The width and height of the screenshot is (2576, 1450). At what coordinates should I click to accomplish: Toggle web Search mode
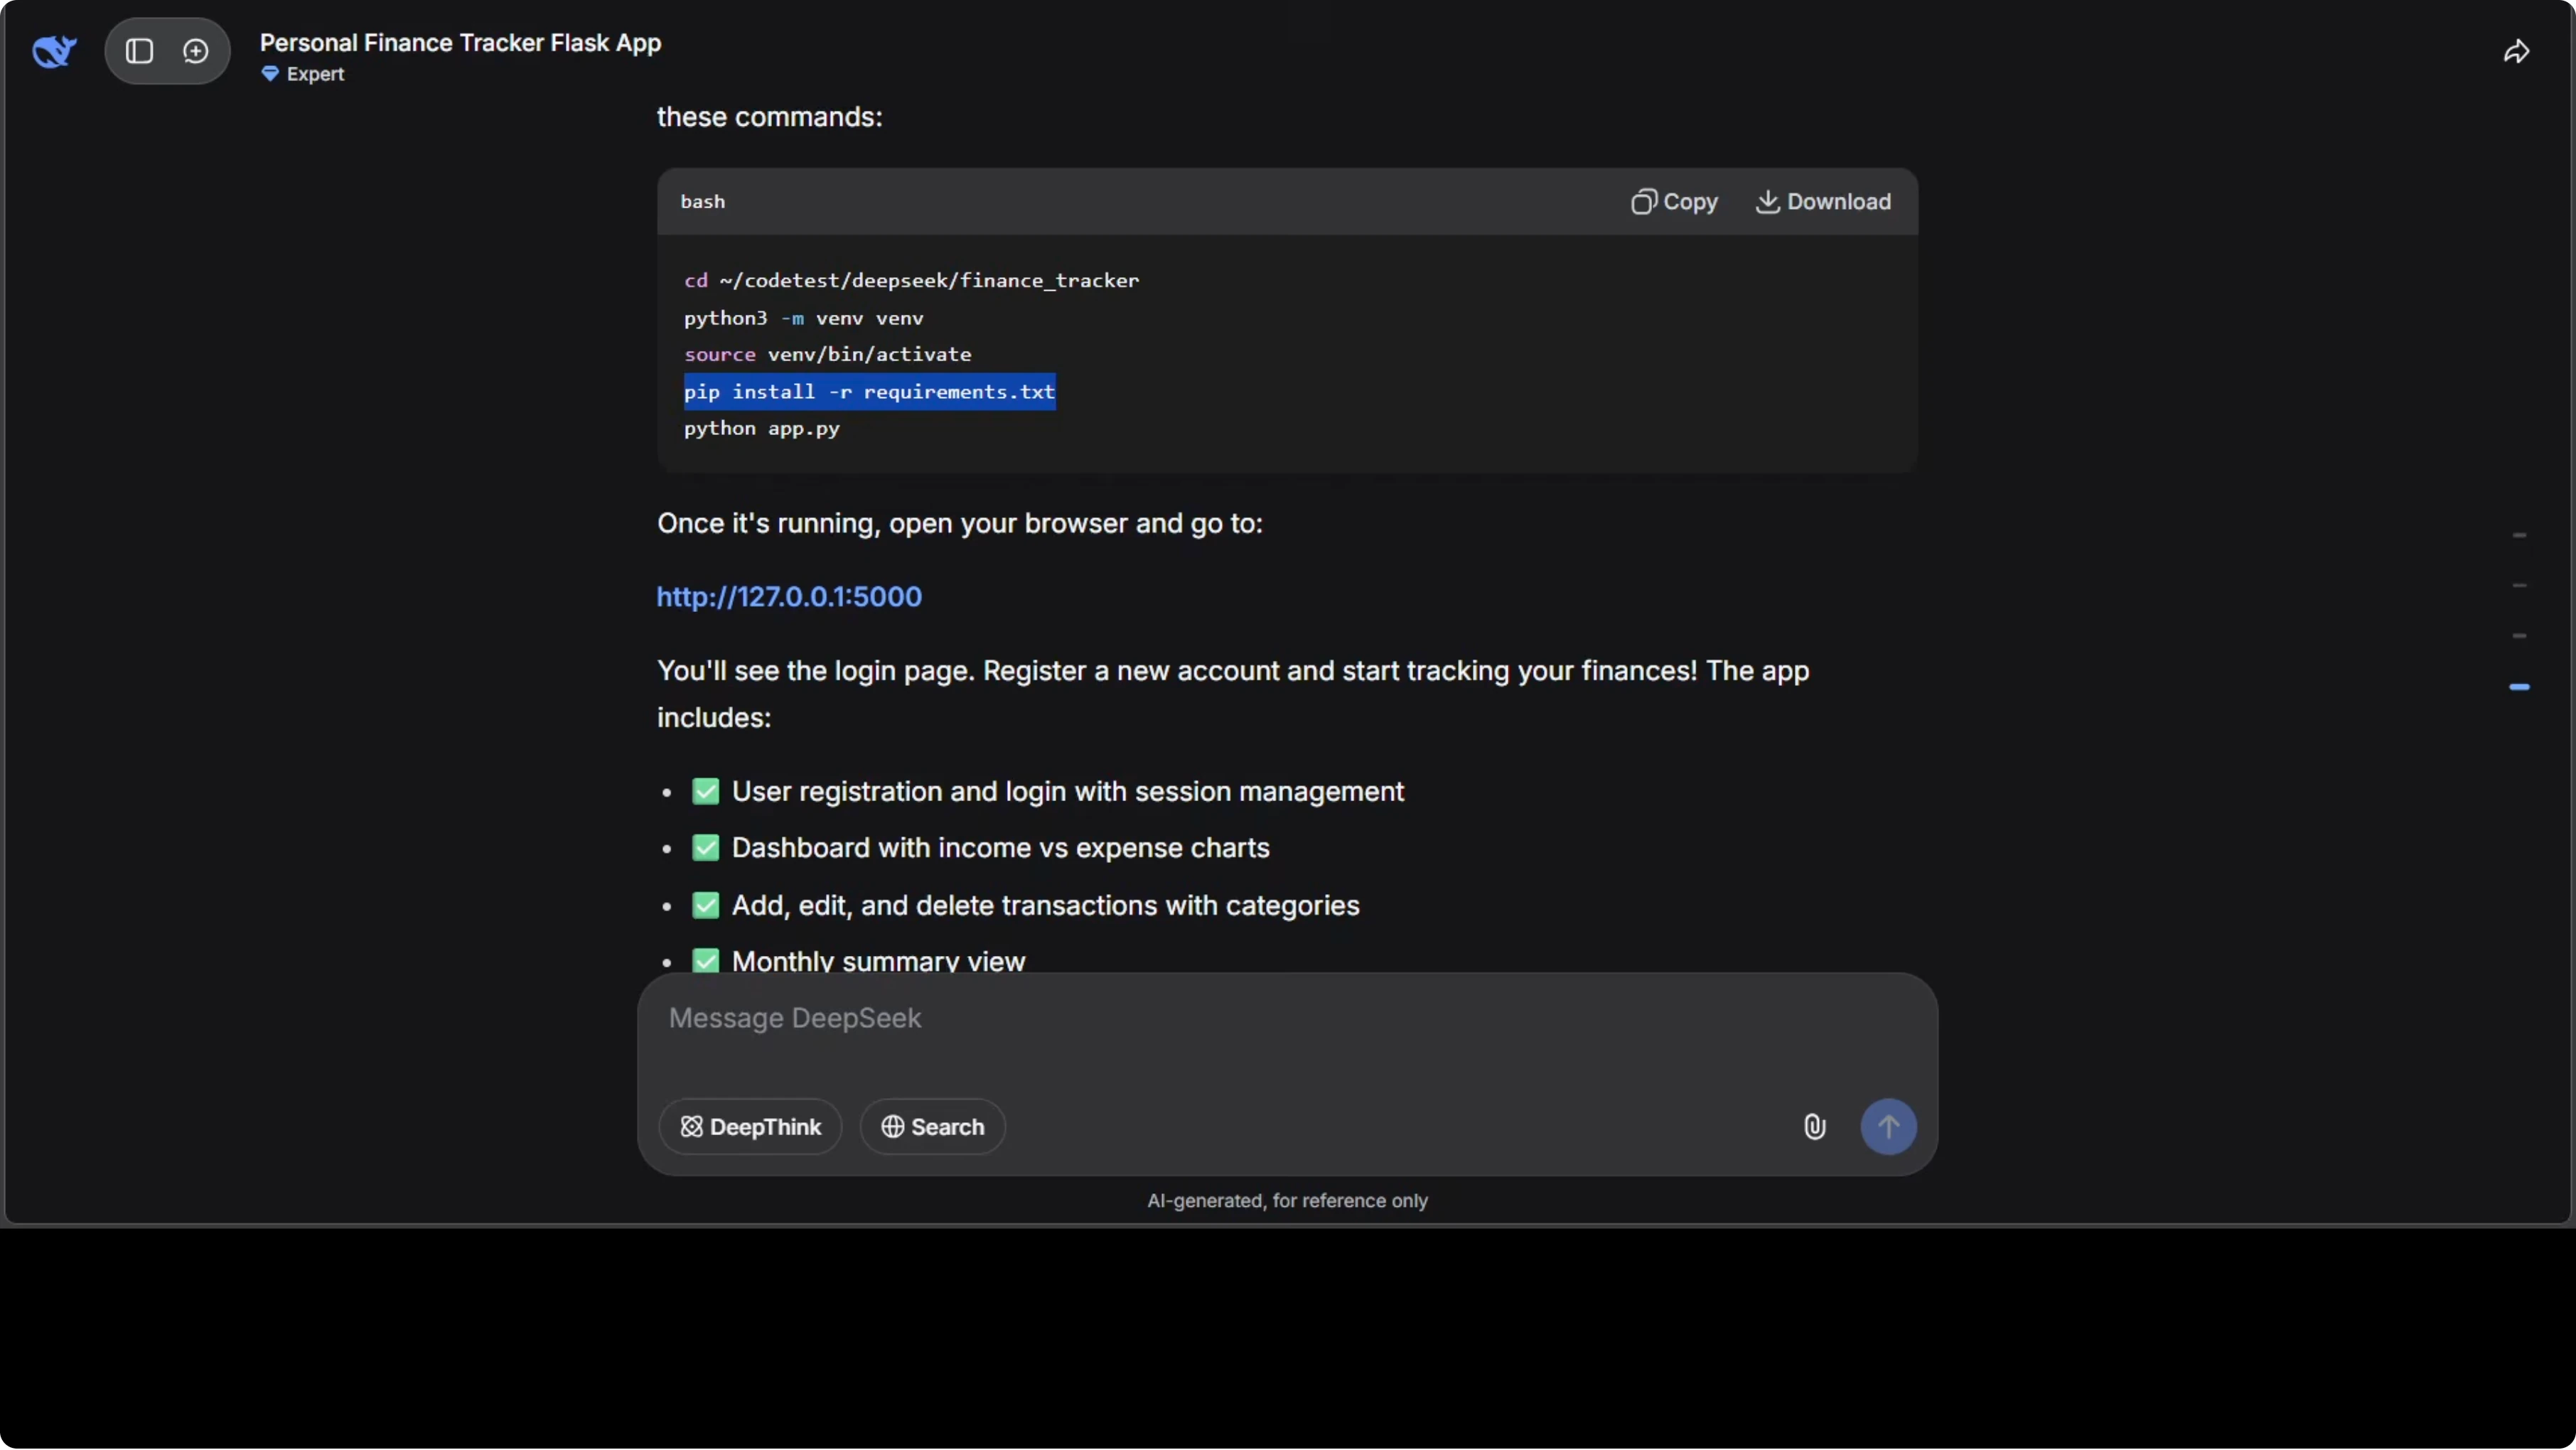coord(932,1127)
